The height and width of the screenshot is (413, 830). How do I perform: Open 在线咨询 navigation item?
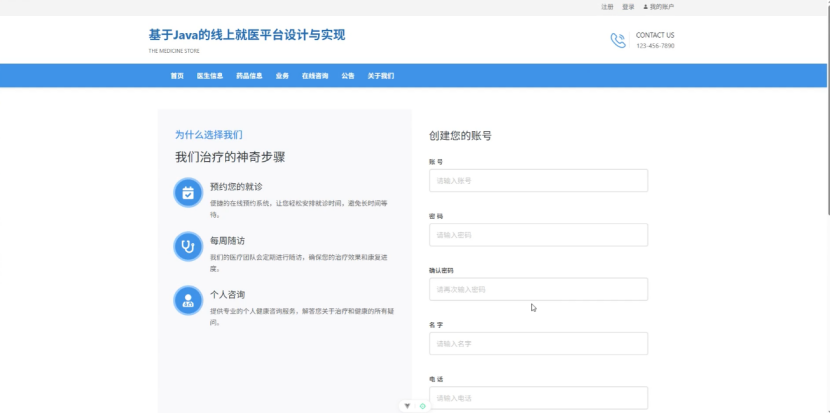[x=315, y=76]
